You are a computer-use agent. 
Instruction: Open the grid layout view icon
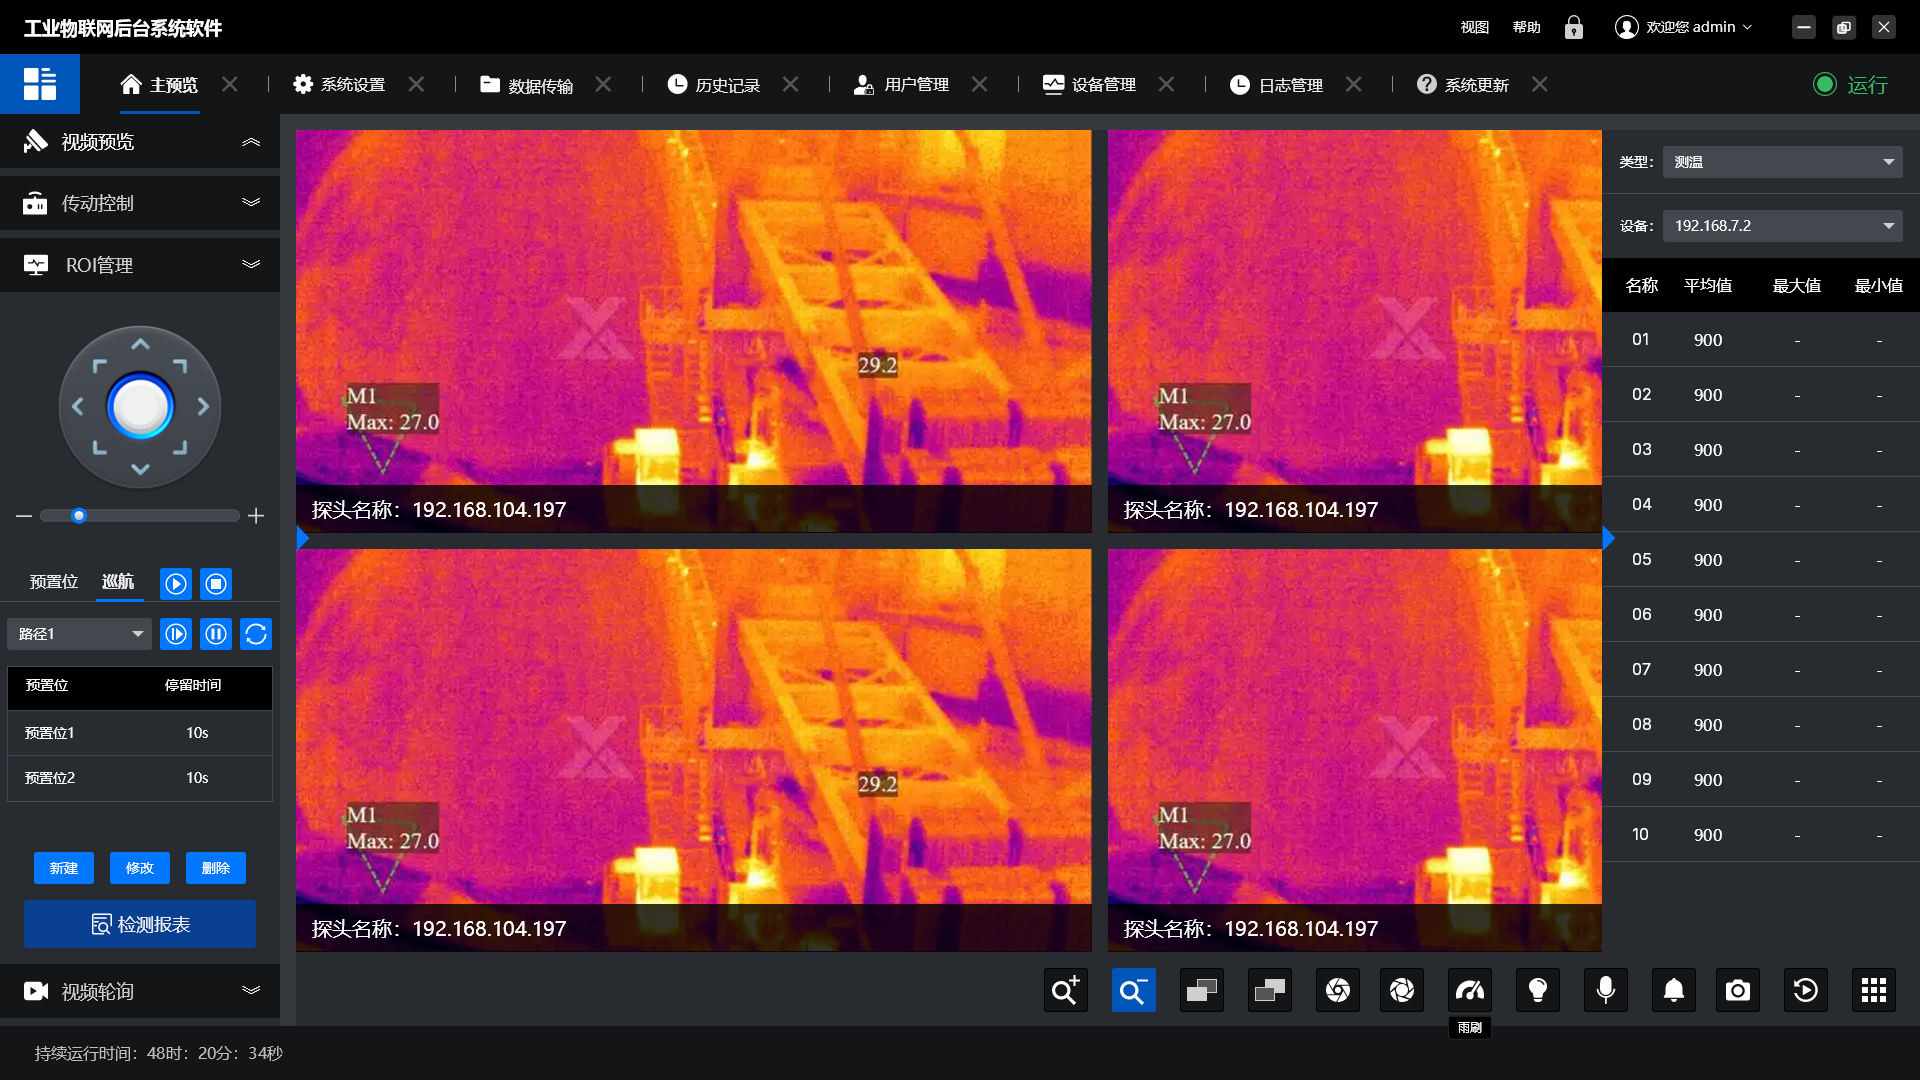[x=1873, y=990]
